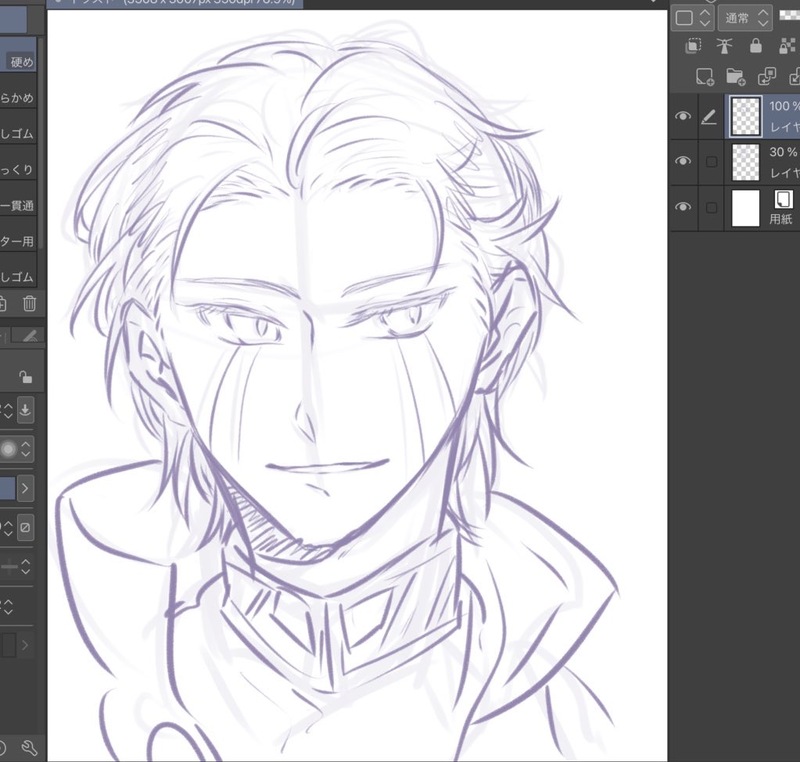This screenshot has width=800, height=762.
Task: Click the download arrow button in tool property
Action: click(26, 410)
